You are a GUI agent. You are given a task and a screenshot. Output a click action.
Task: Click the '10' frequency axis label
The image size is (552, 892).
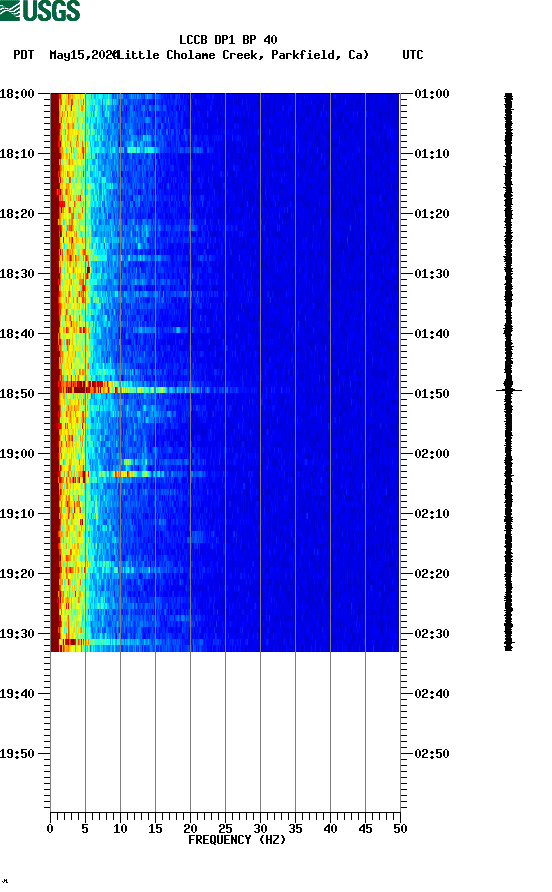point(120,829)
